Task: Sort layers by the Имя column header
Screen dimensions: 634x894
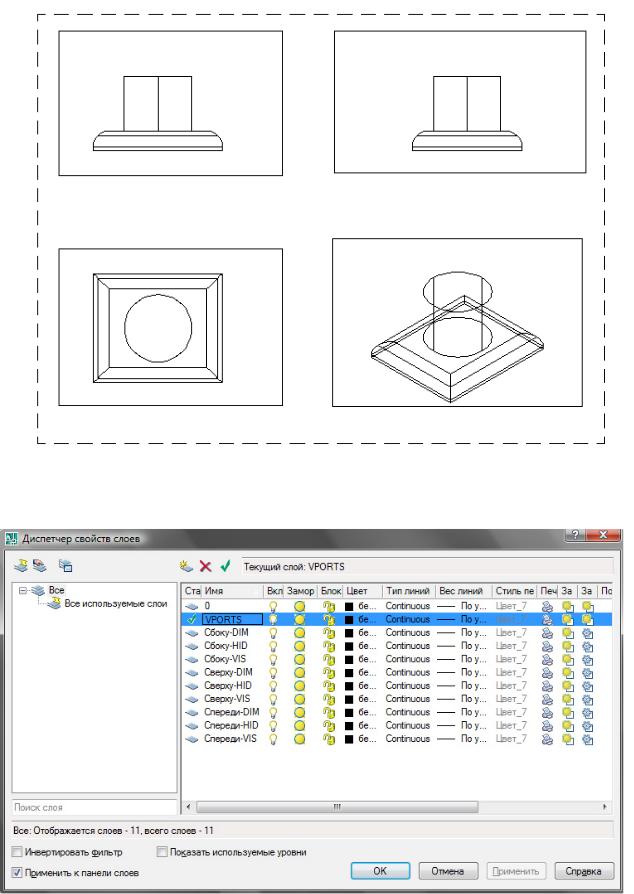Action: click(233, 591)
